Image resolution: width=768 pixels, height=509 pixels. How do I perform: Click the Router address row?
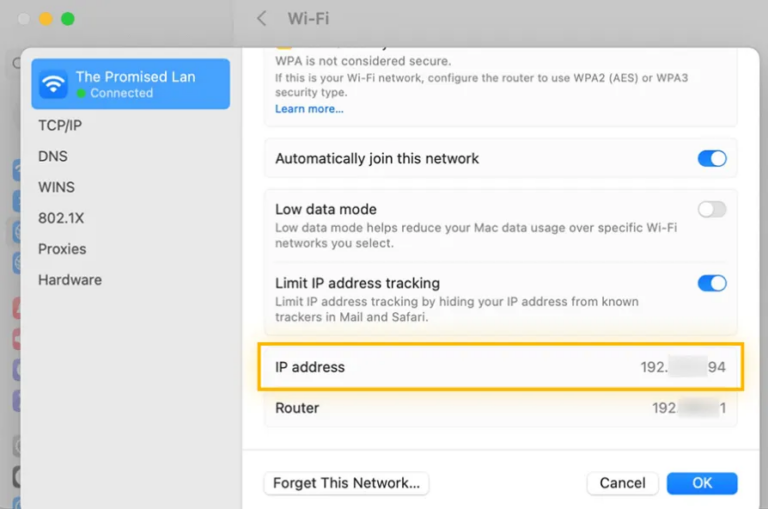pyautogui.click(x=500, y=408)
